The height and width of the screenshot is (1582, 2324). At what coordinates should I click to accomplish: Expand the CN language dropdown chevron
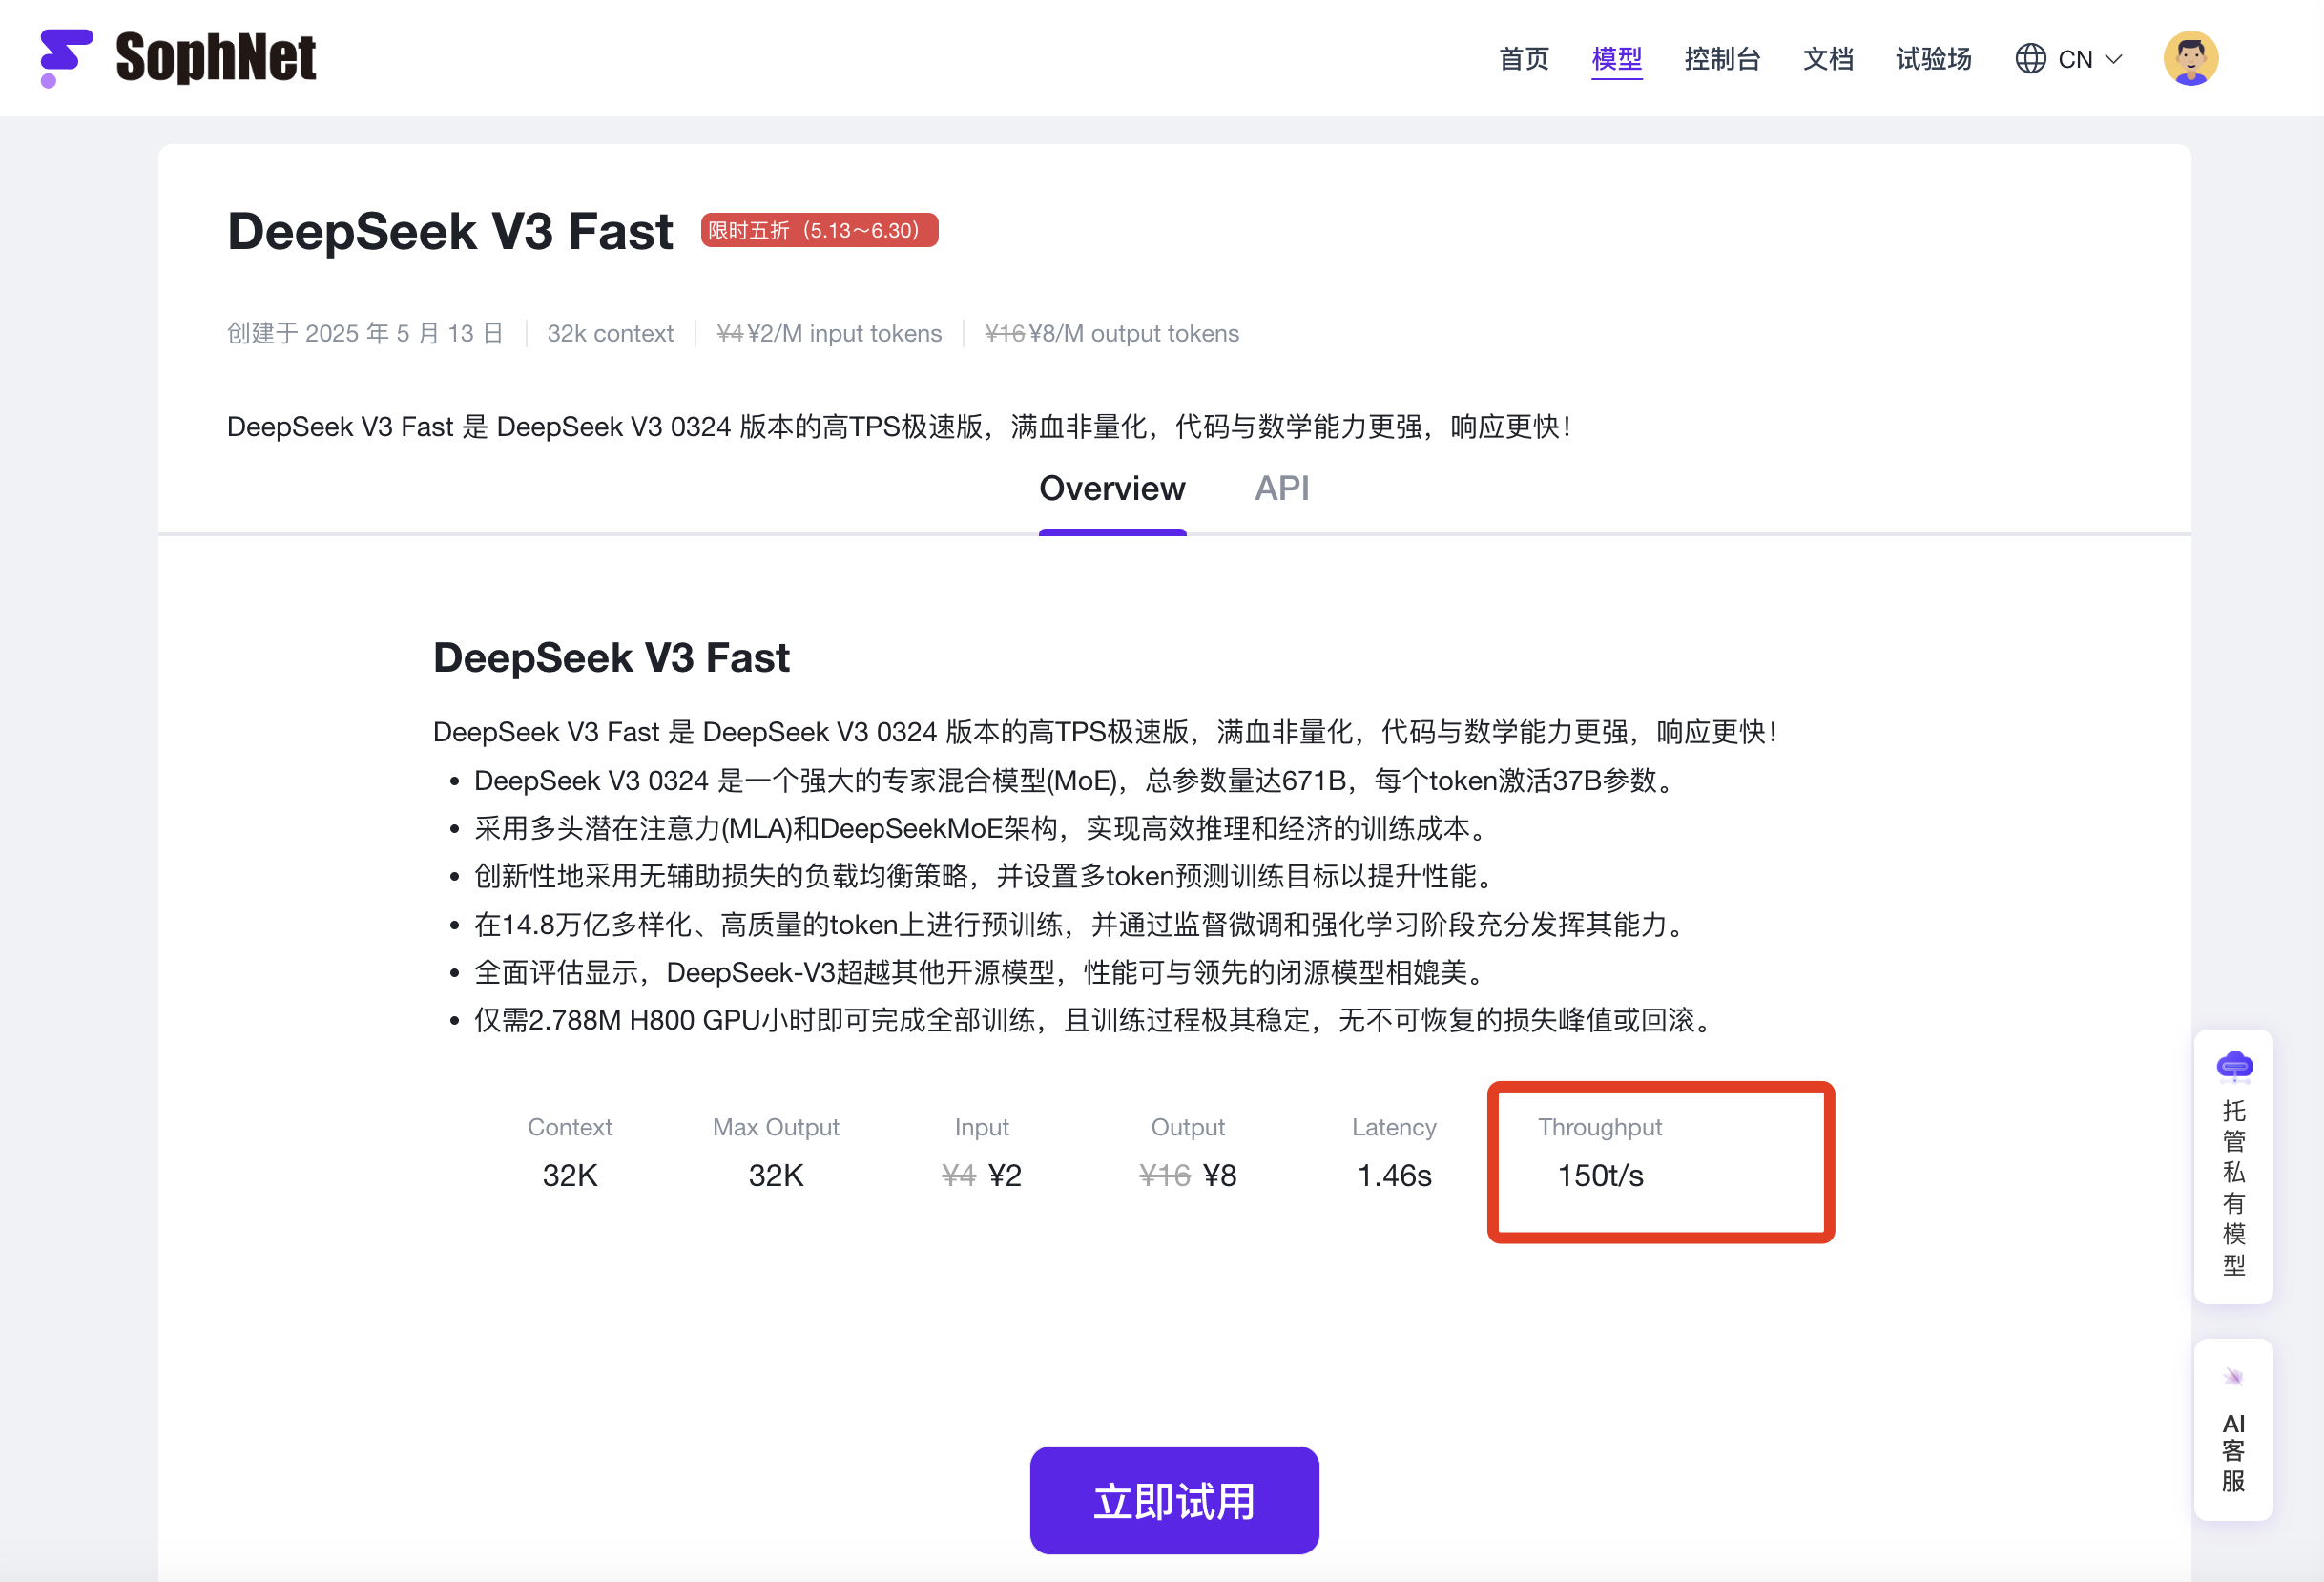(x=2114, y=59)
